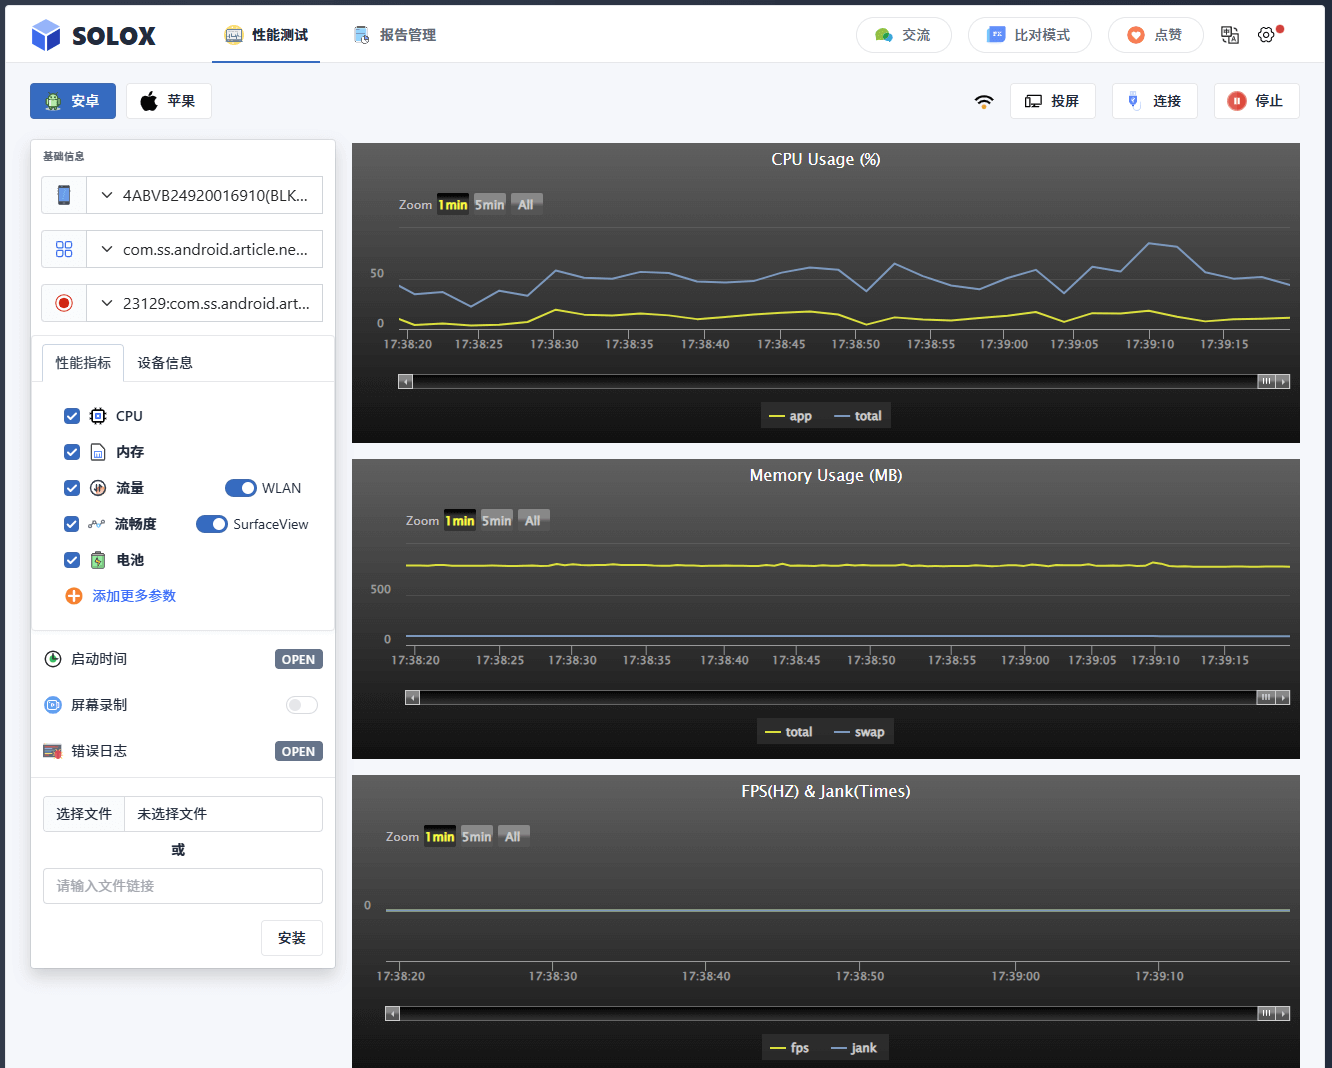
Task: Click OPEN next to 启动时间
Action: tap(299, 659)
